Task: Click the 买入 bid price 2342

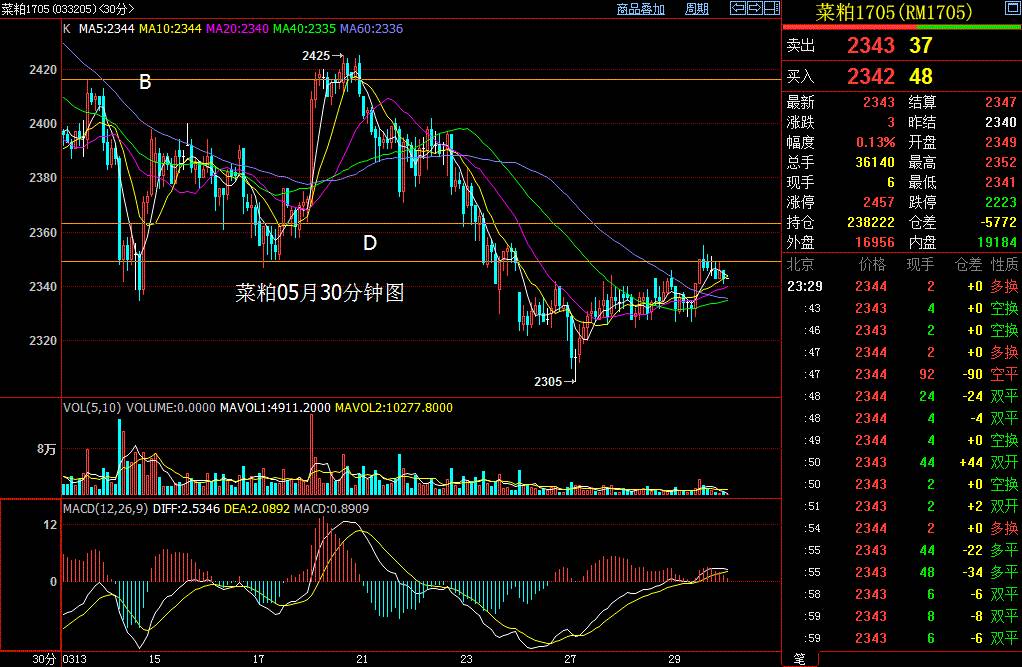Action: [871, 76]
